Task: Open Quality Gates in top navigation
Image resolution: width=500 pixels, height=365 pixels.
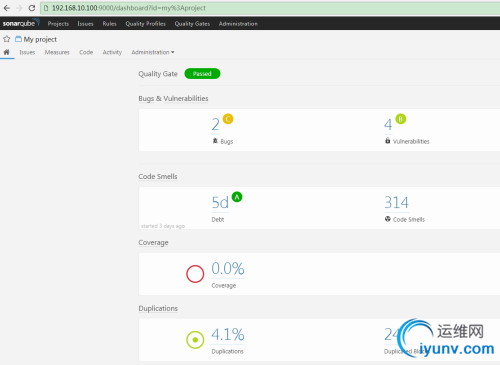Action: pos(192,24)
